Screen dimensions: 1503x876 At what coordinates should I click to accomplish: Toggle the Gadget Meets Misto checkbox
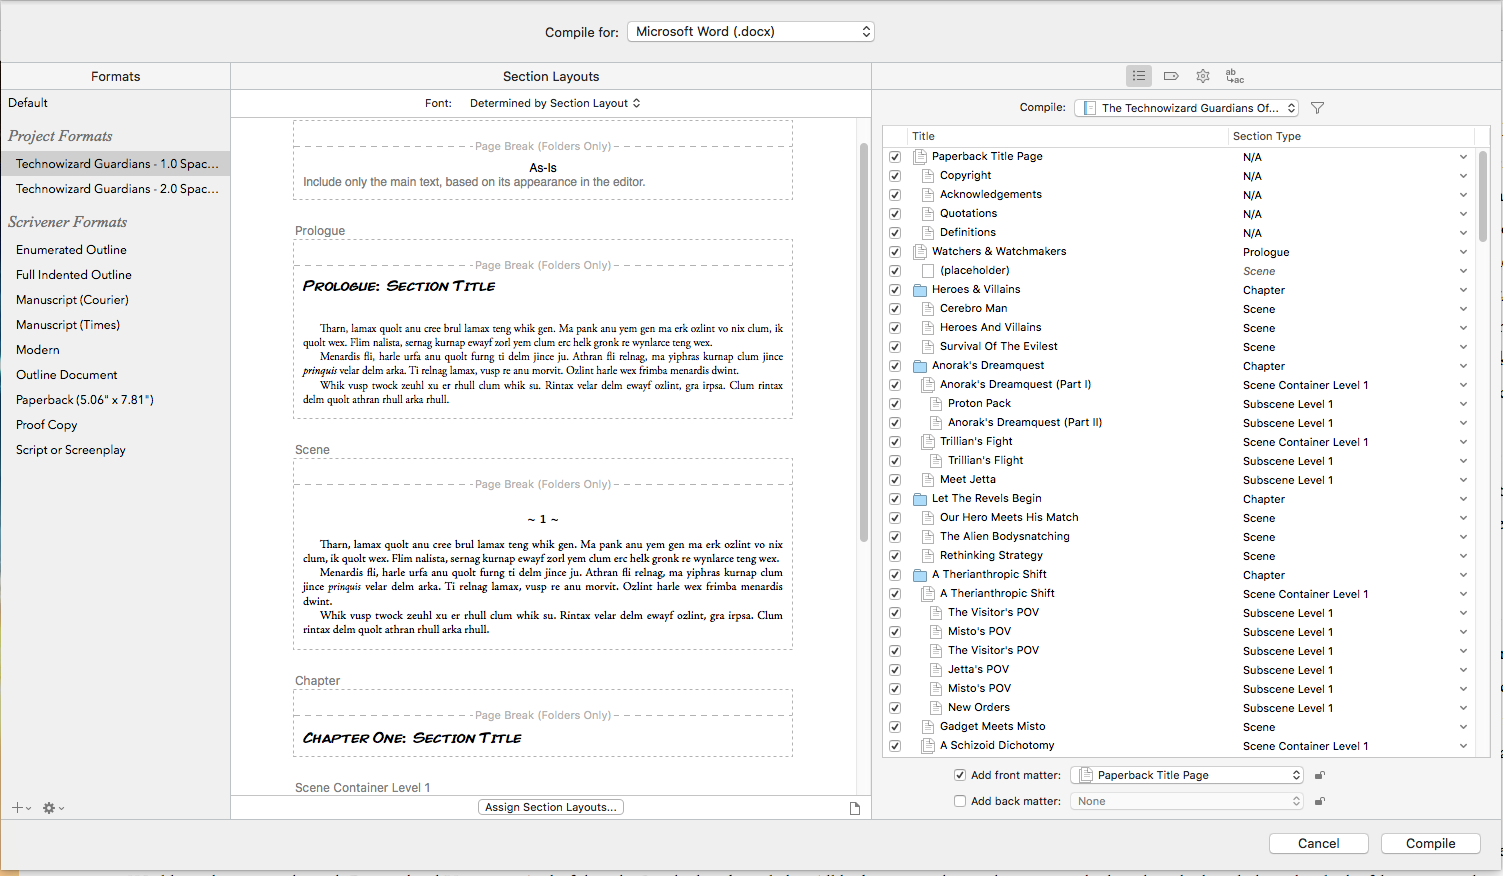(895, 727)
